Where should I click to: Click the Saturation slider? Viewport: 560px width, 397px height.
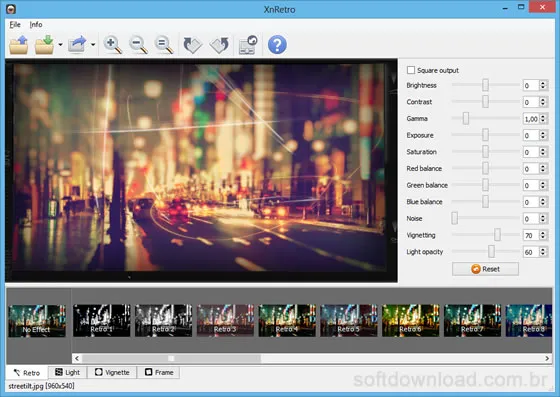(485, 151)
